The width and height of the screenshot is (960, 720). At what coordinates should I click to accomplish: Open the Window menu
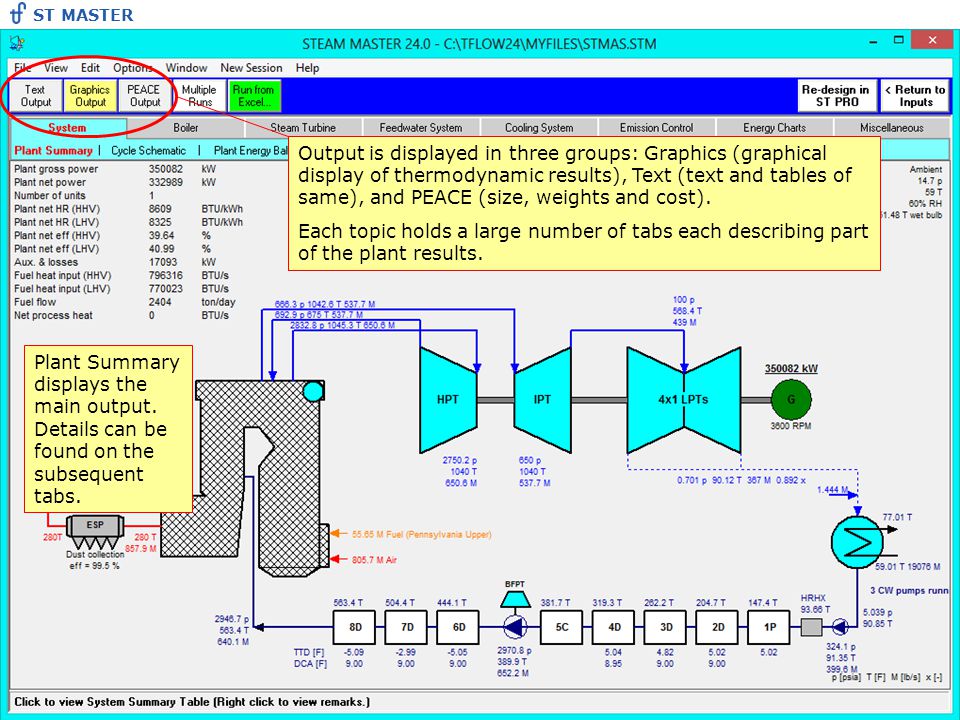tap(186, 68)
